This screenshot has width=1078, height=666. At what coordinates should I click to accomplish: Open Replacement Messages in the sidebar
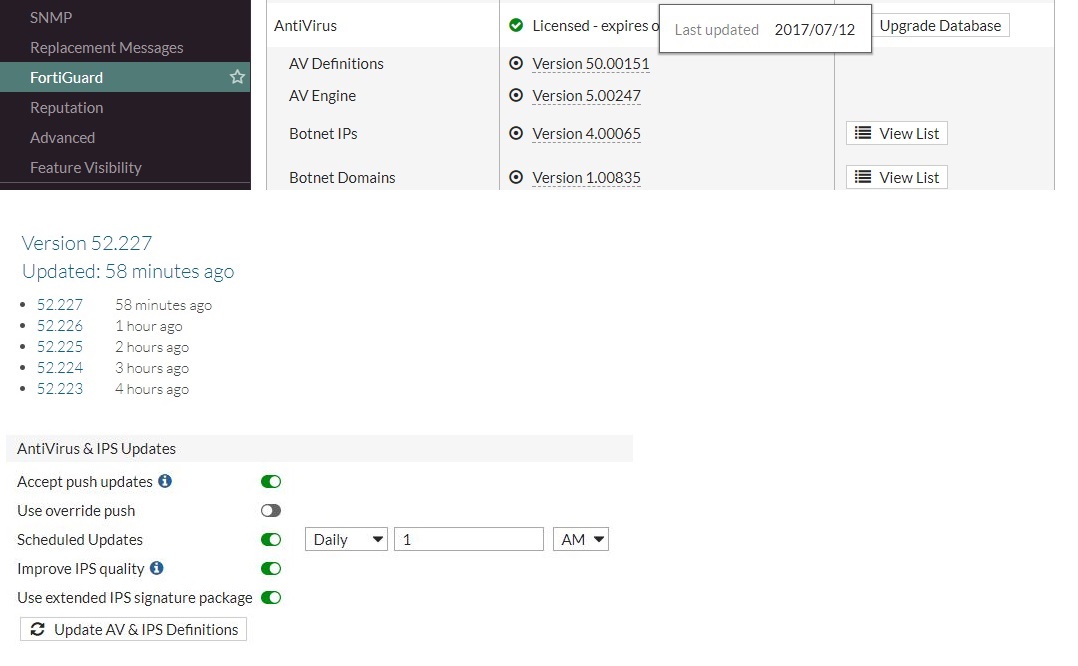click(107, 47)
